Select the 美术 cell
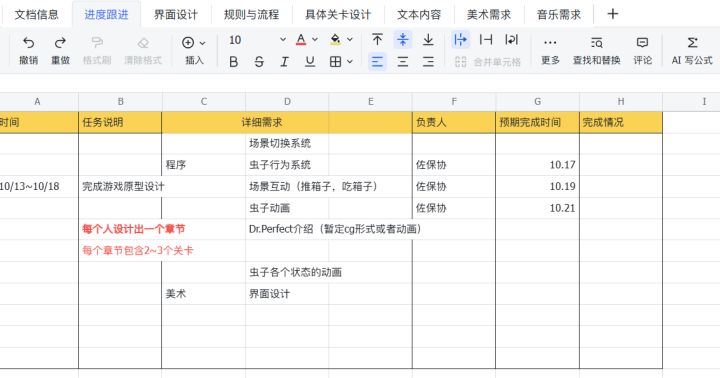 [203, 294]
